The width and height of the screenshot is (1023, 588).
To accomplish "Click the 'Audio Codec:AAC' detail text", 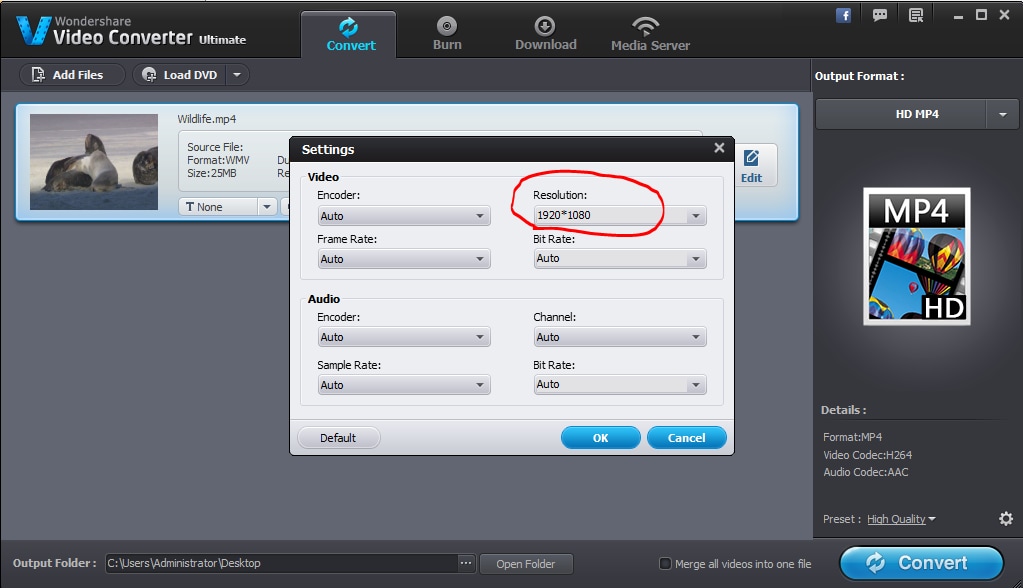I will tap(865, 472).
